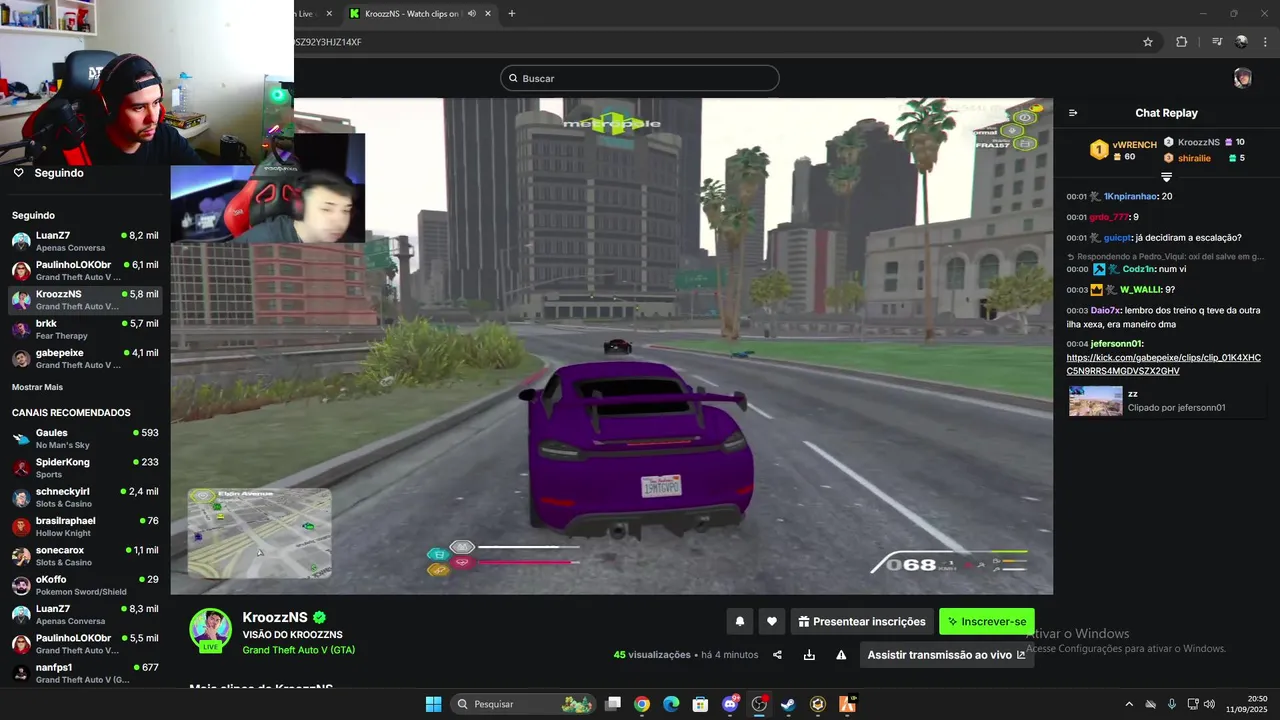Open Microsoft Edge from the taskbar
Image resolution: width=1280 pixels, height=720 pixels.
click(x=671, y=704)
